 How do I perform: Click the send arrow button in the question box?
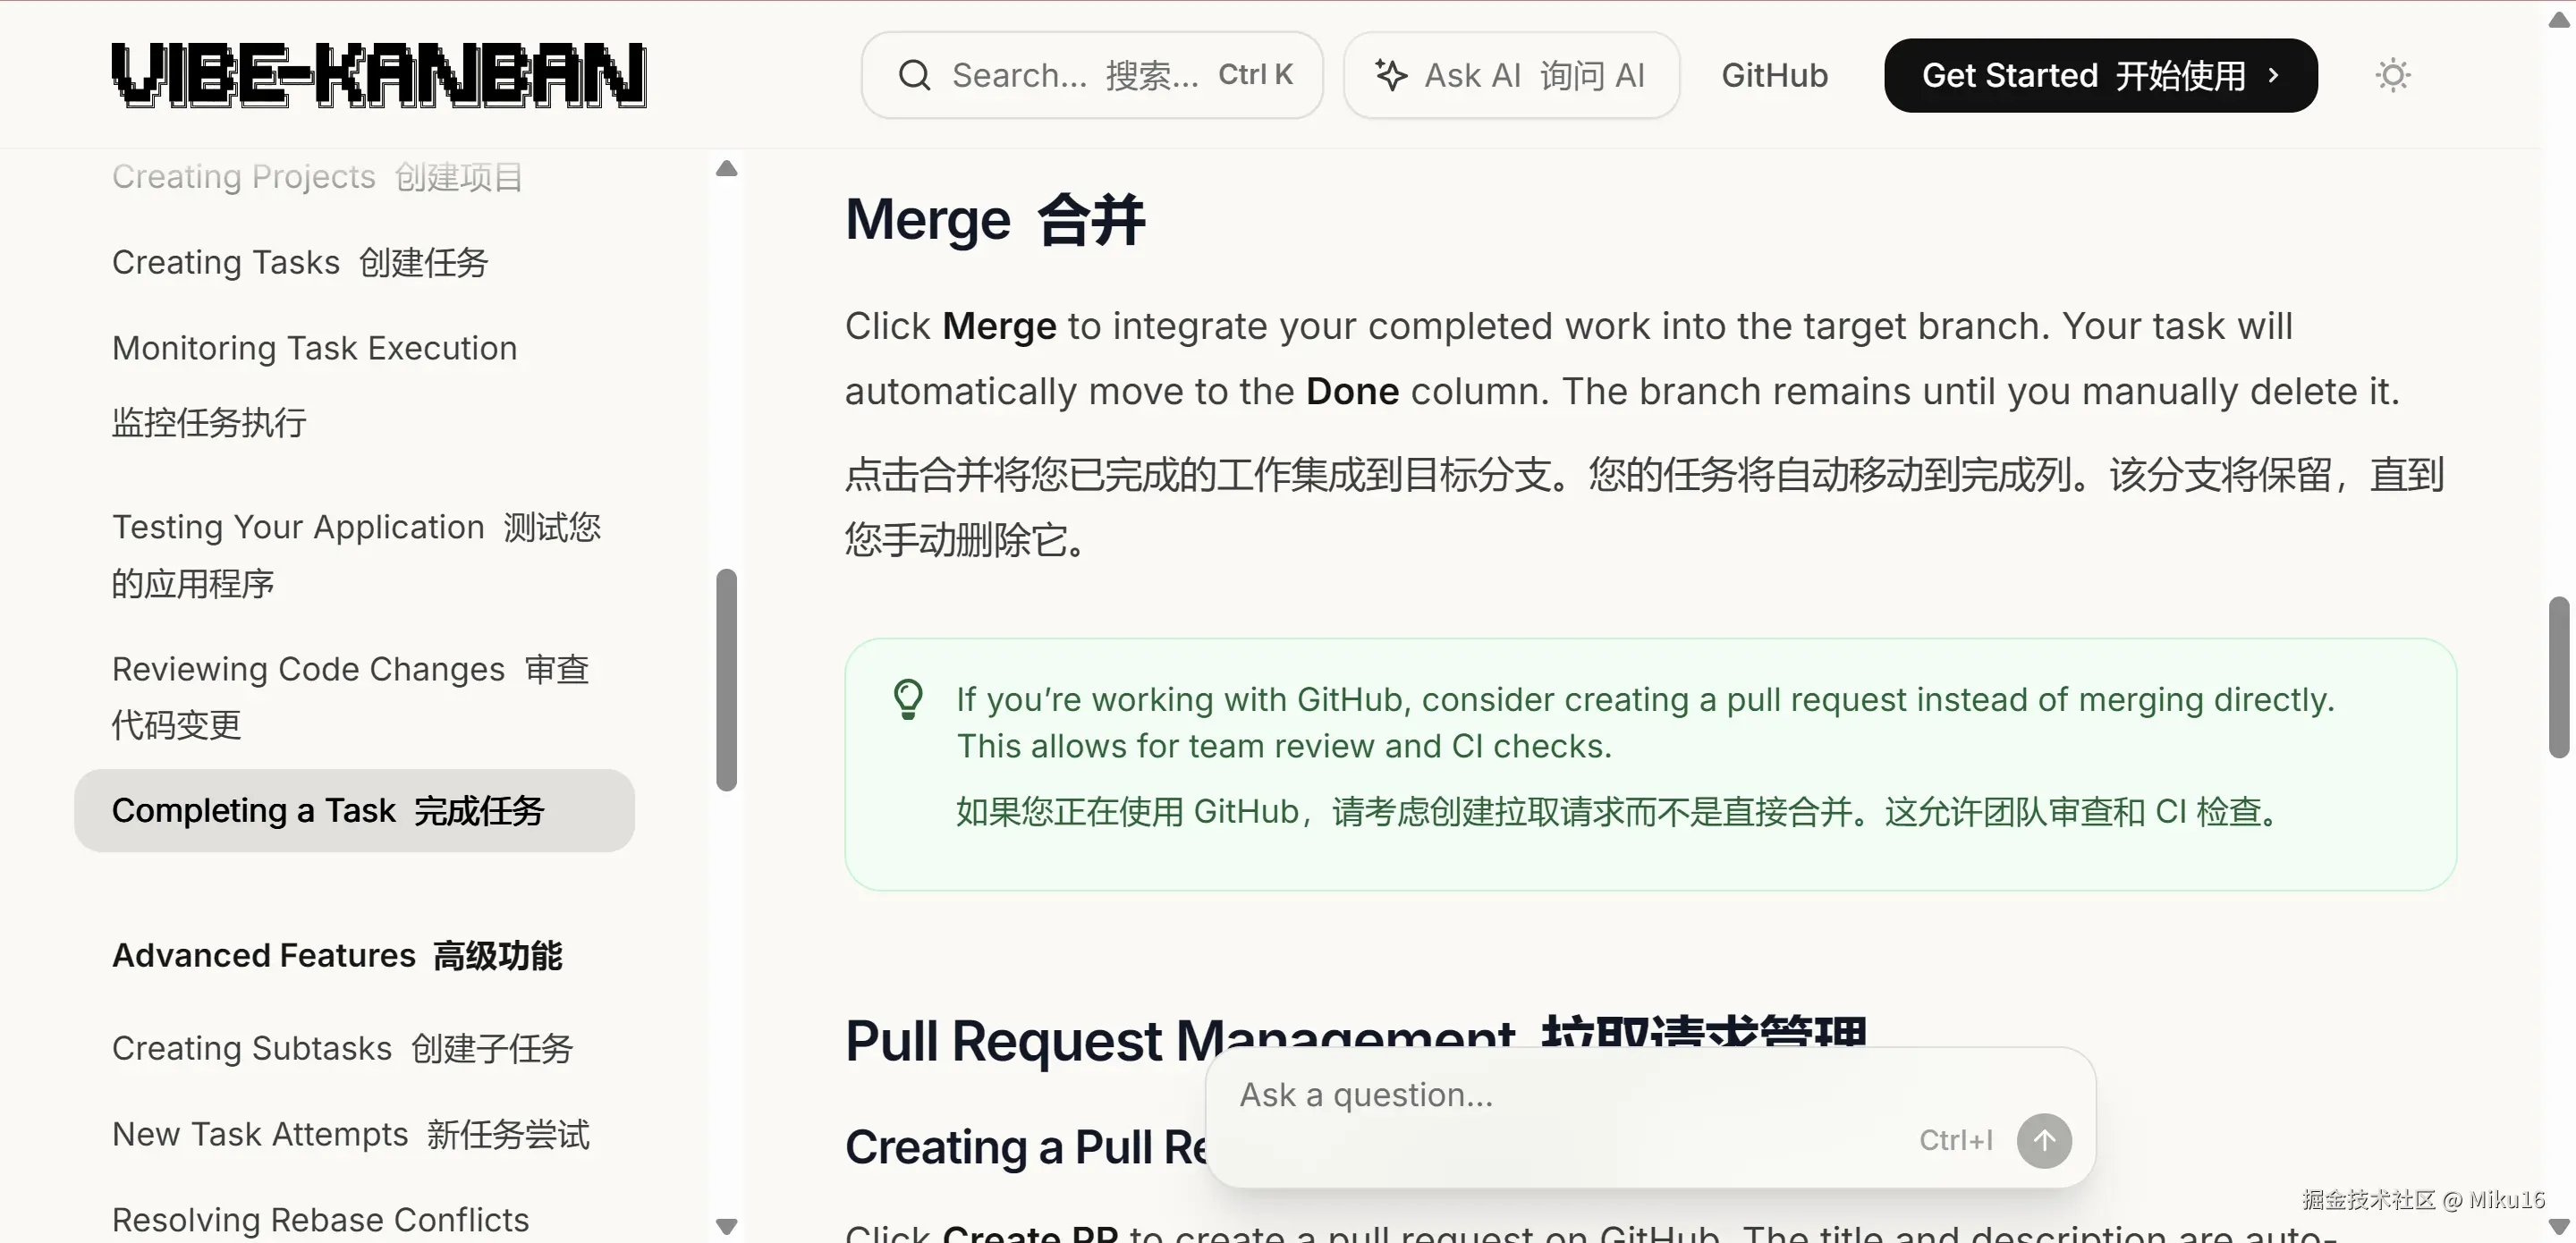(2043, 1140)
